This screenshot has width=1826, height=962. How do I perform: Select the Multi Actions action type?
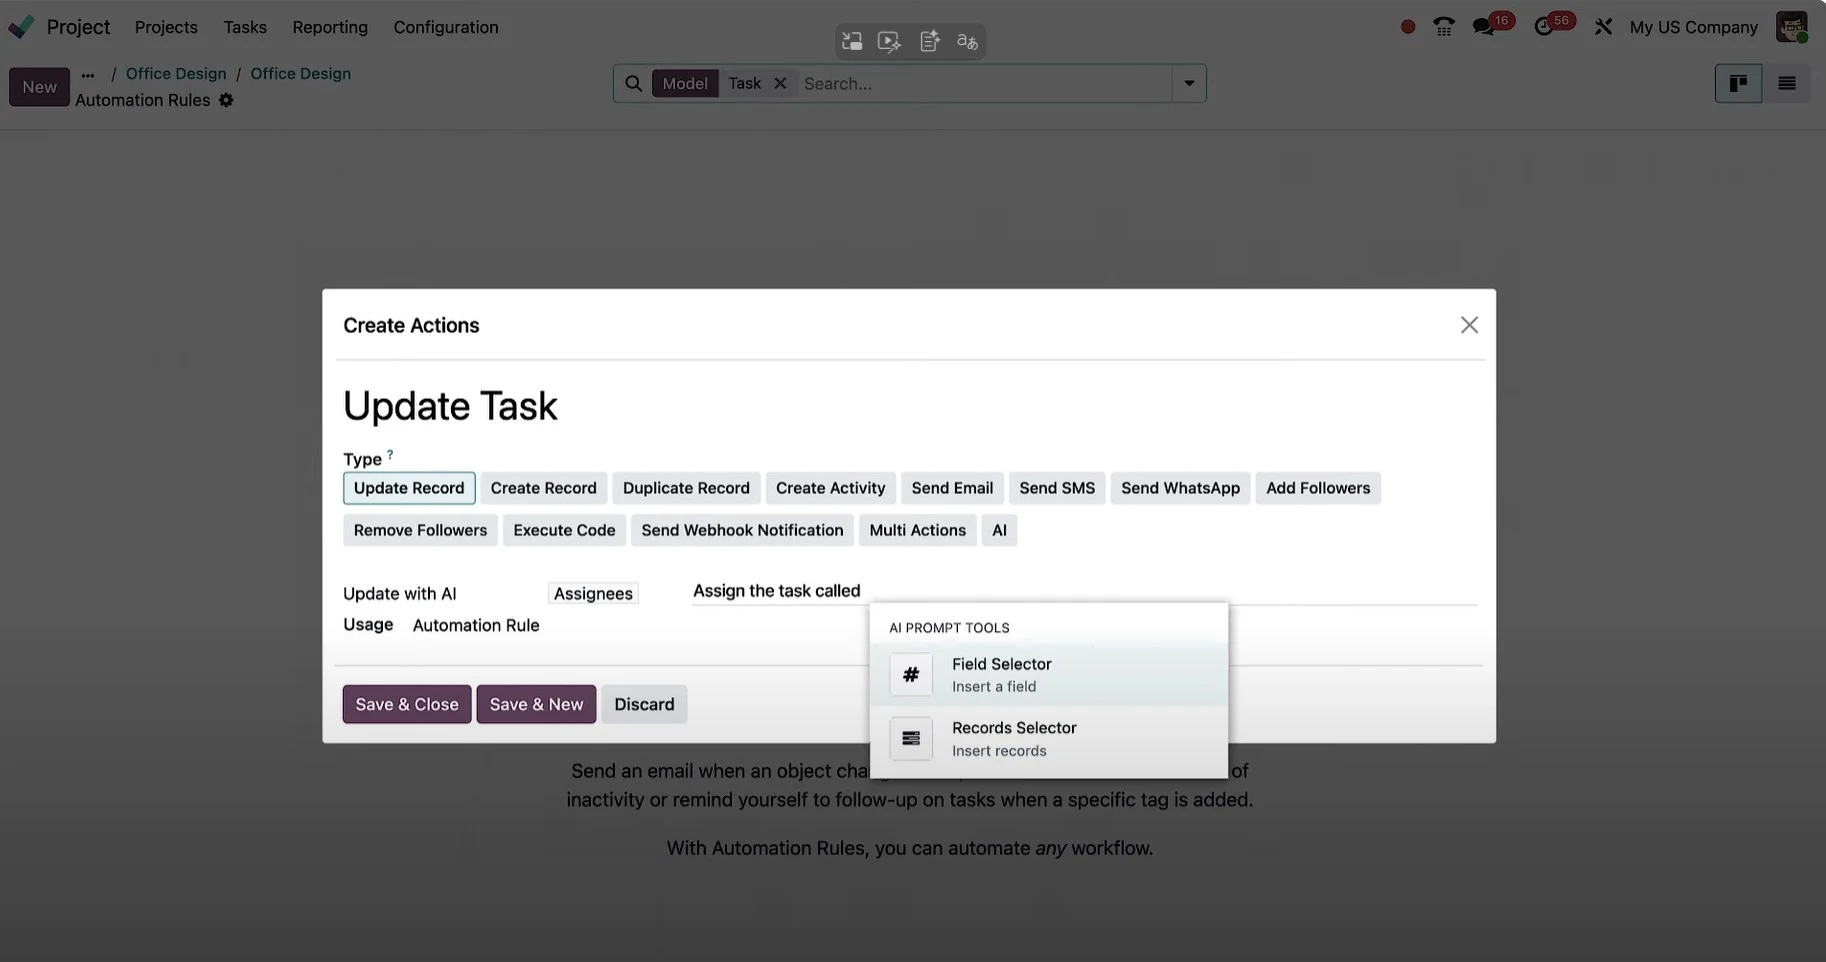click(x=917, y=530)
